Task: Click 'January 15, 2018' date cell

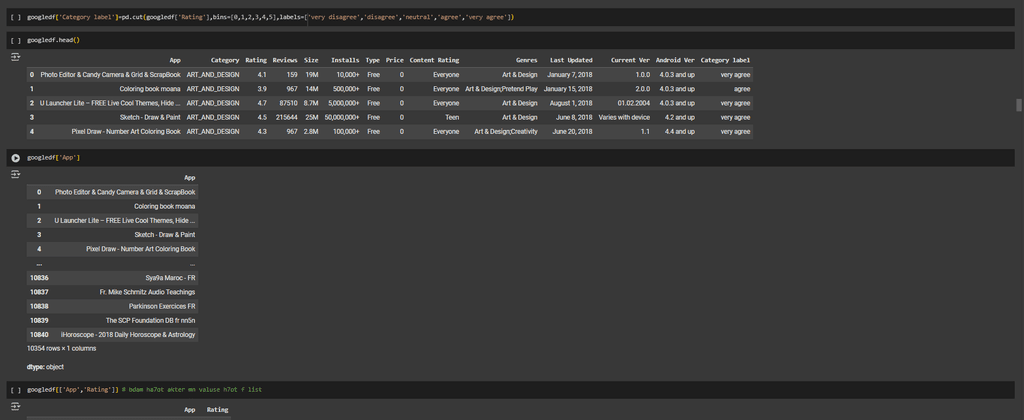Action: click(568, 89)
